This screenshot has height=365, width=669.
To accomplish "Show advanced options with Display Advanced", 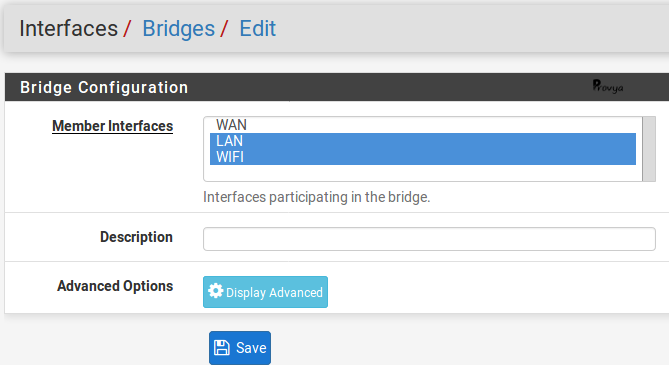I will point(265,292).
